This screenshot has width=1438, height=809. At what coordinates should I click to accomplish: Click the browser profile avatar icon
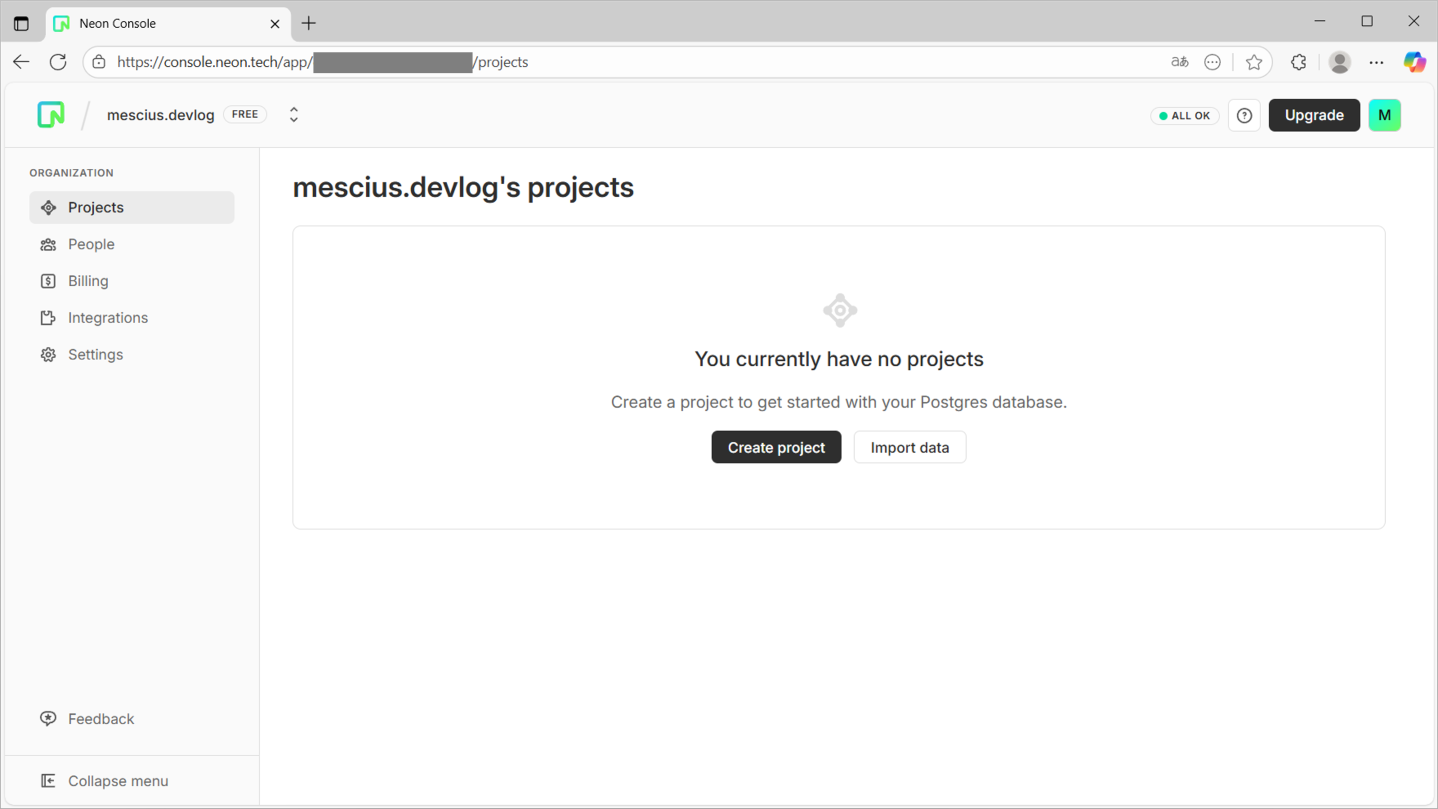(1340, 62)
